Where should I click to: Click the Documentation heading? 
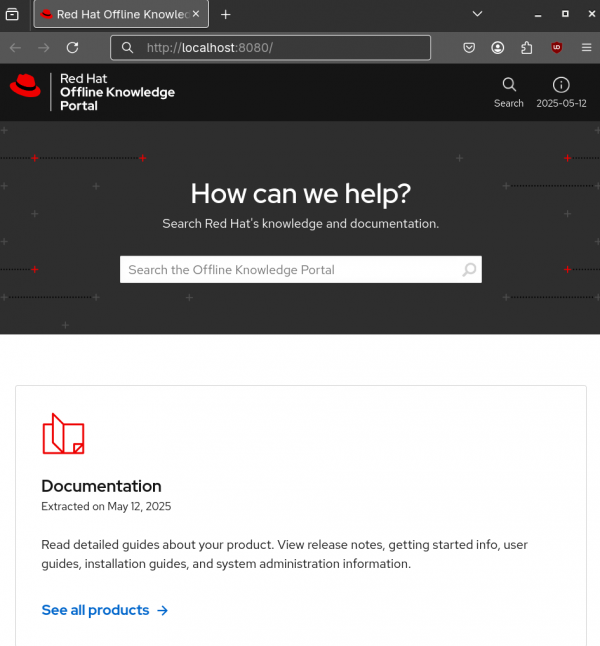(x=101, y=486)
